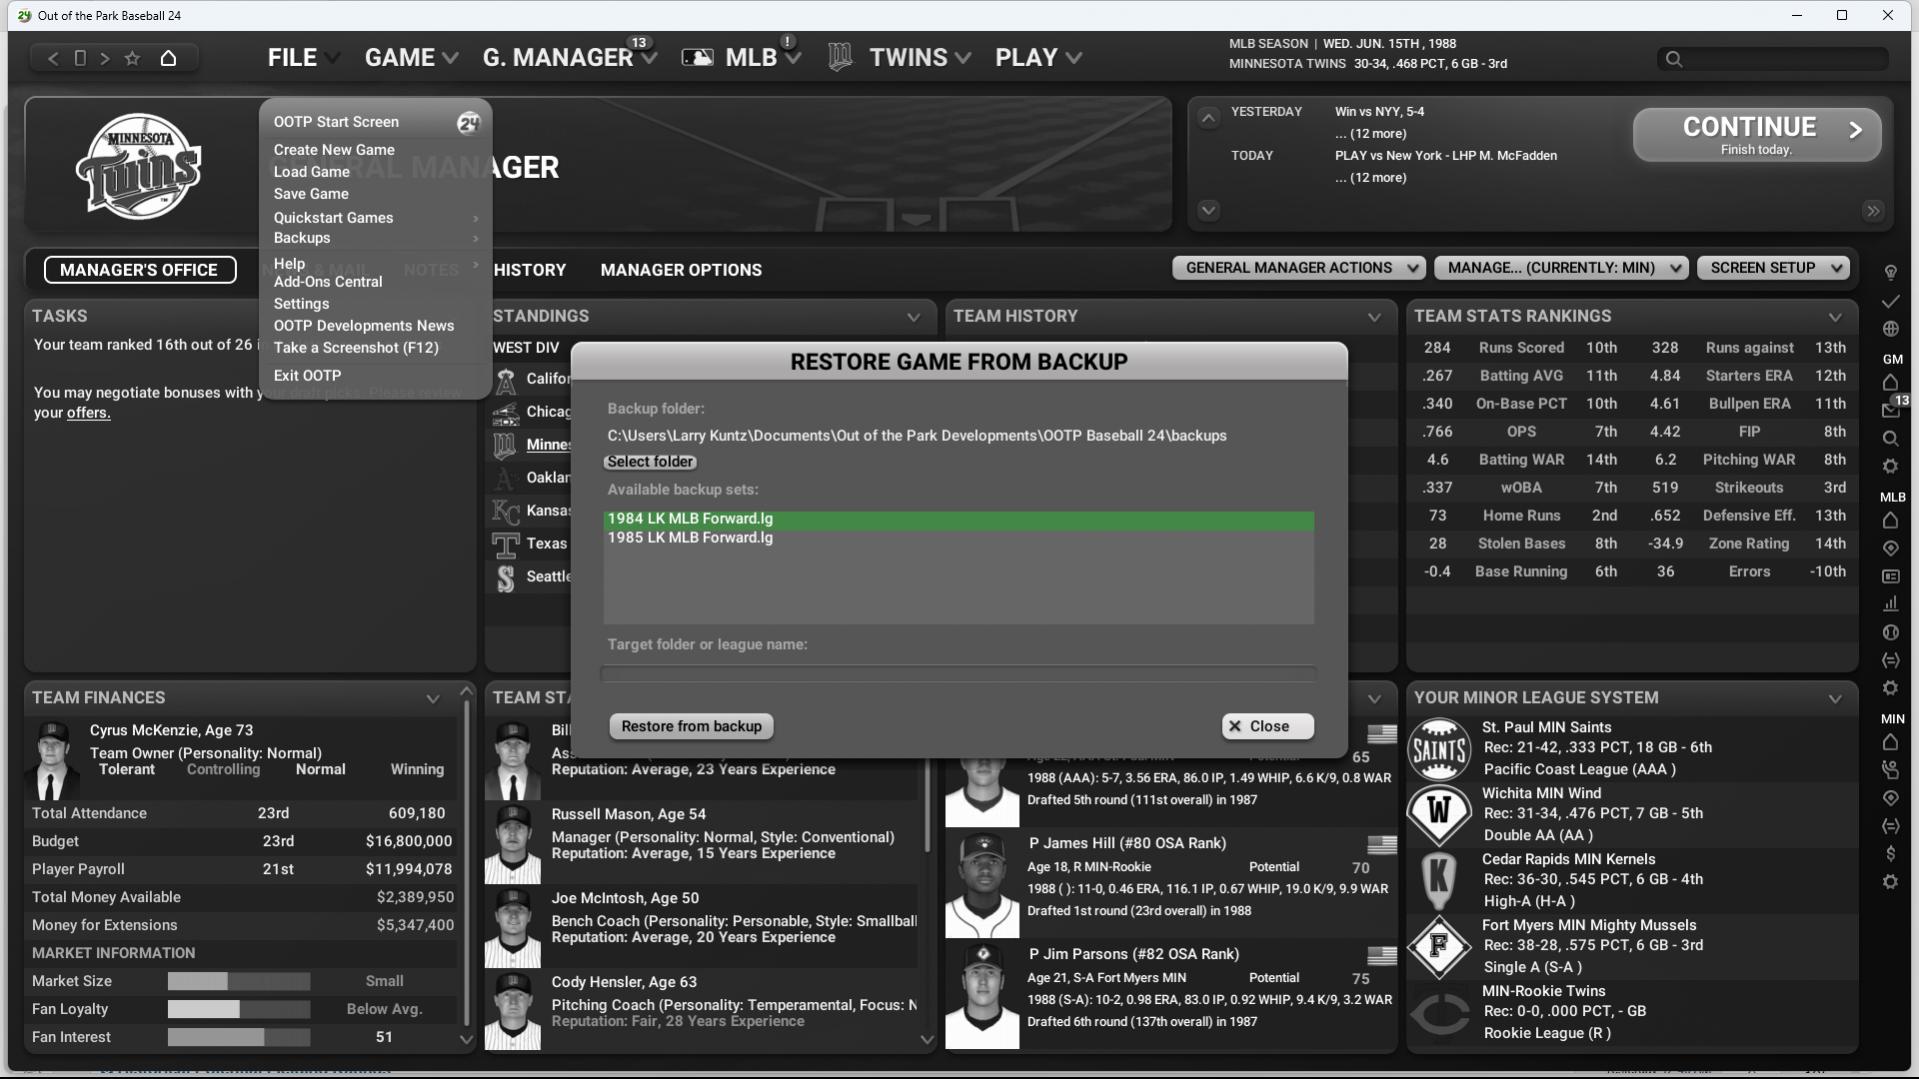Expand the Team Finances panel chevron
Viewport: 1919px width, 1079px height.
pyautogui.click(x=433, y=699)
